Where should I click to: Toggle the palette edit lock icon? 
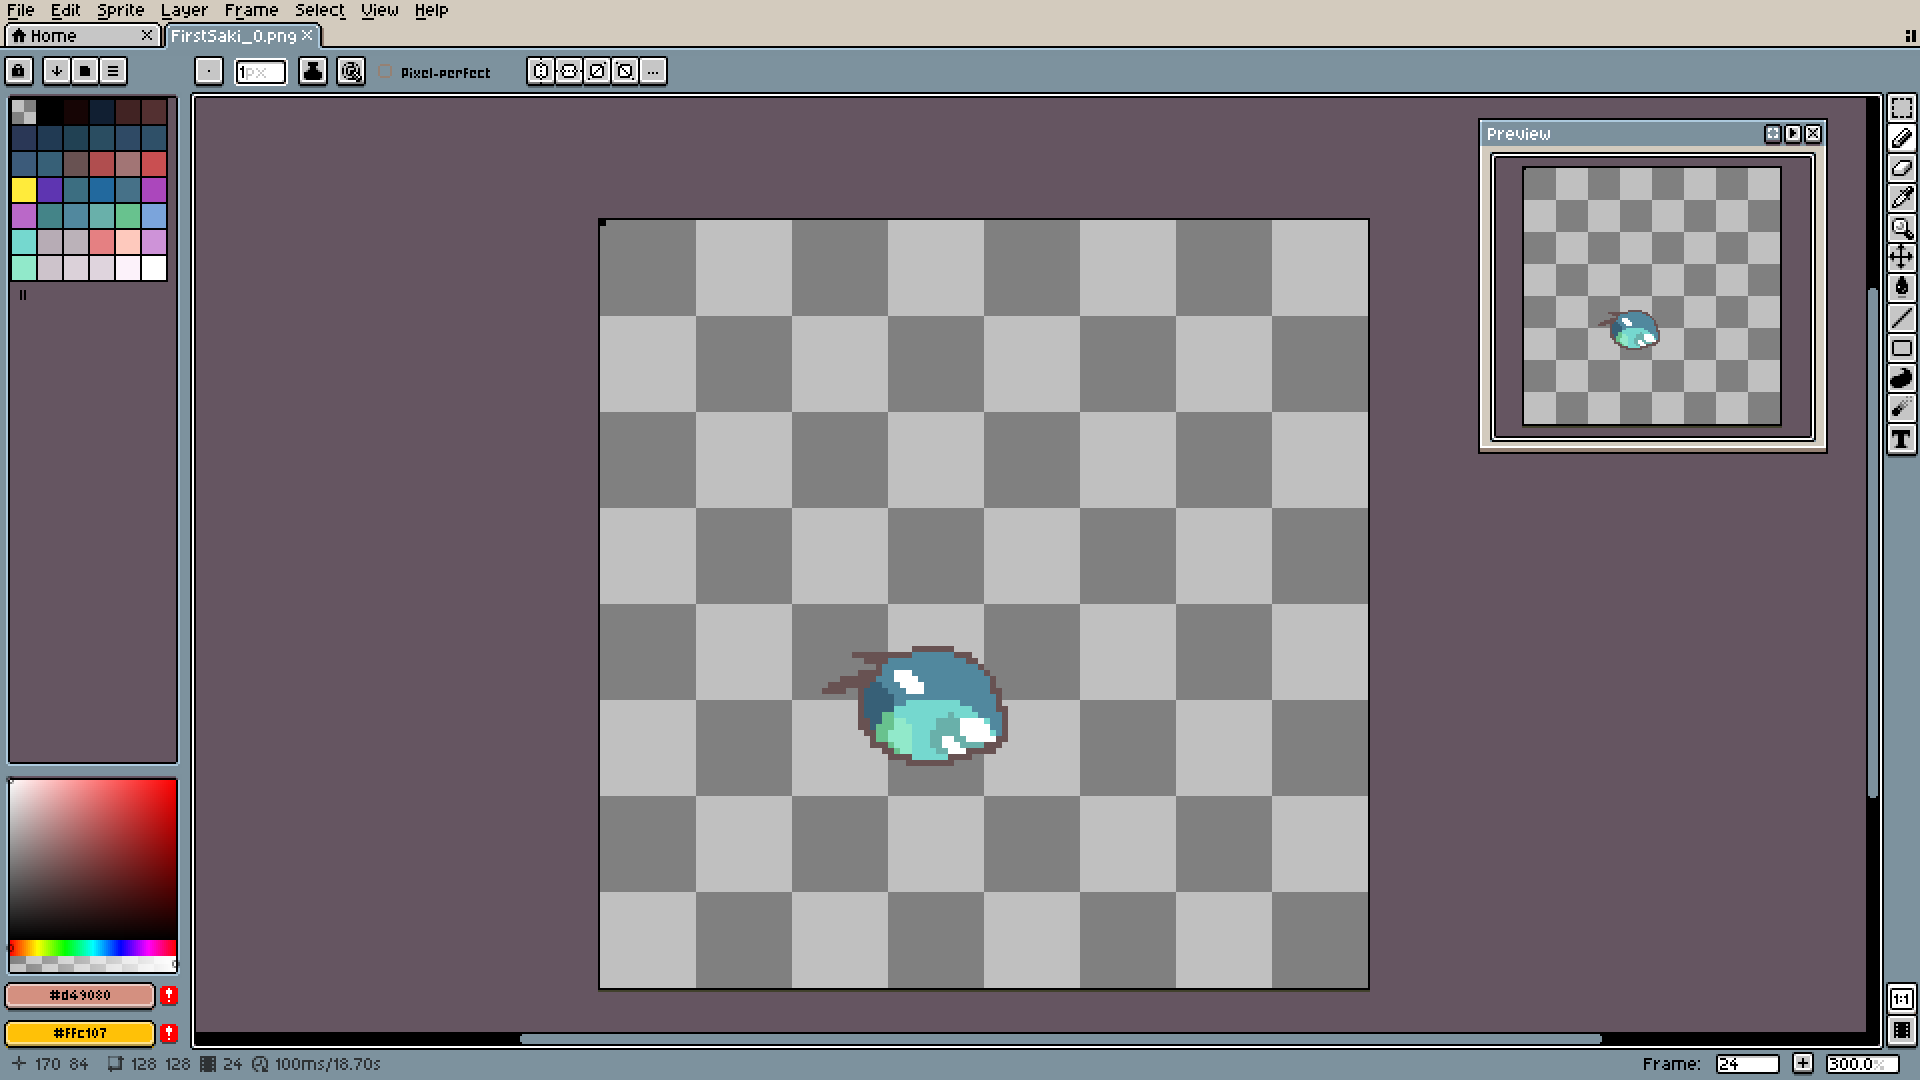19,71
